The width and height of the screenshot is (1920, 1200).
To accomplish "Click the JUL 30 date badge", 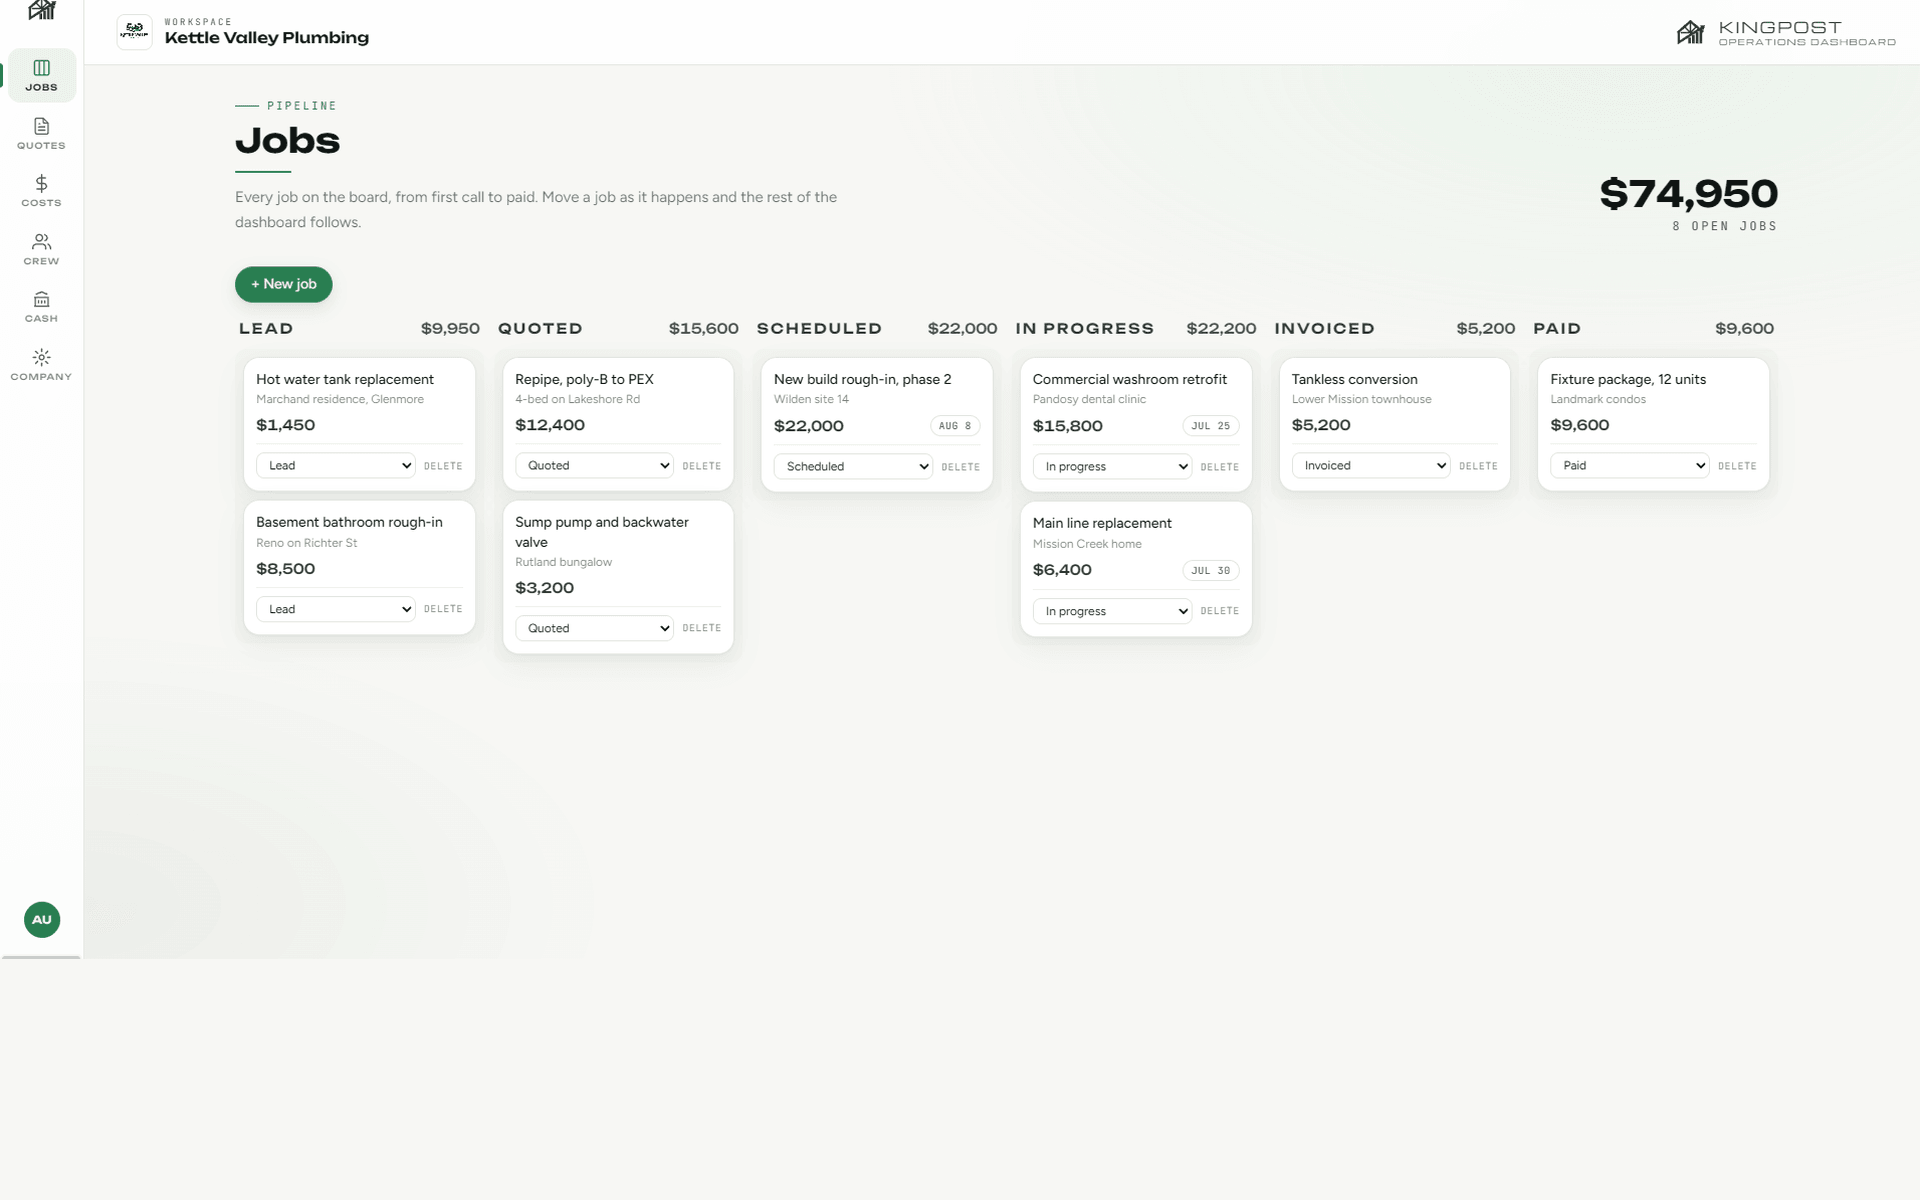I will (x=1211, y=570).
